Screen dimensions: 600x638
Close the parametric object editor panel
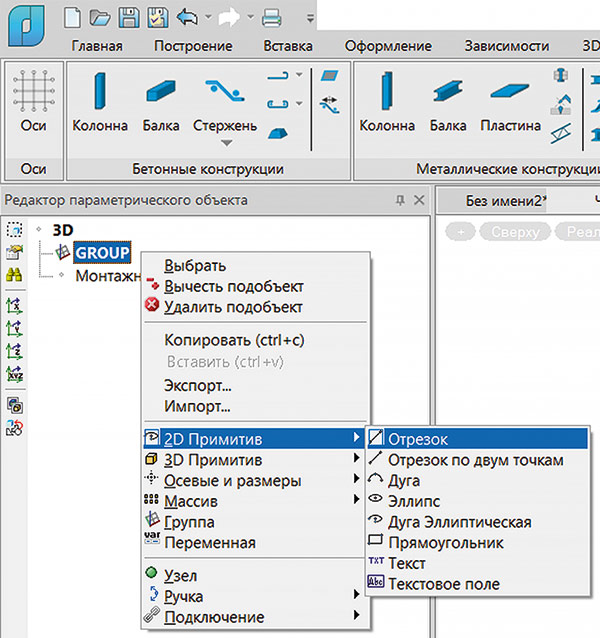[419, 200]
